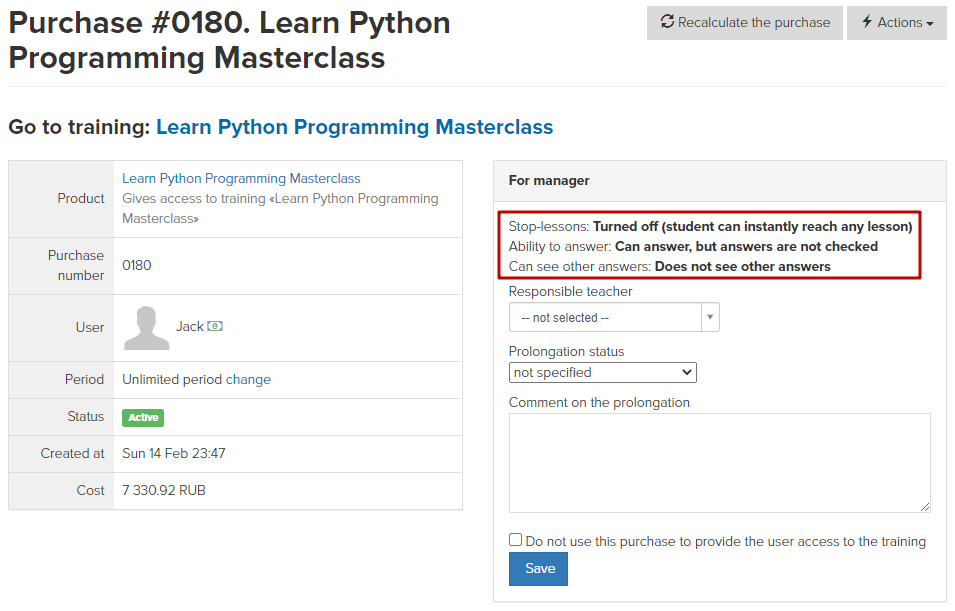This screenshot has width=955, height=611.
Task: Tick the 'Do not use this purchase' checkbox
Action: (515, 540)
